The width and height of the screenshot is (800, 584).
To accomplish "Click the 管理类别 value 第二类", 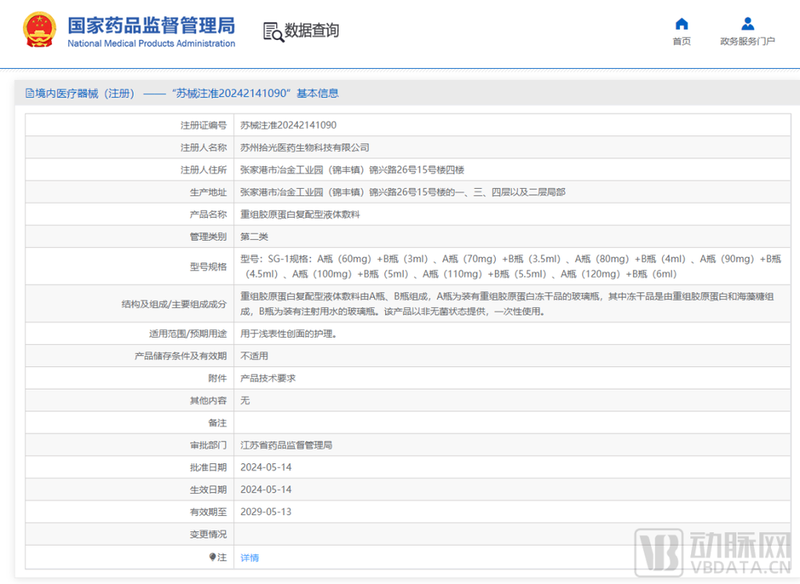I will [255, 237].
